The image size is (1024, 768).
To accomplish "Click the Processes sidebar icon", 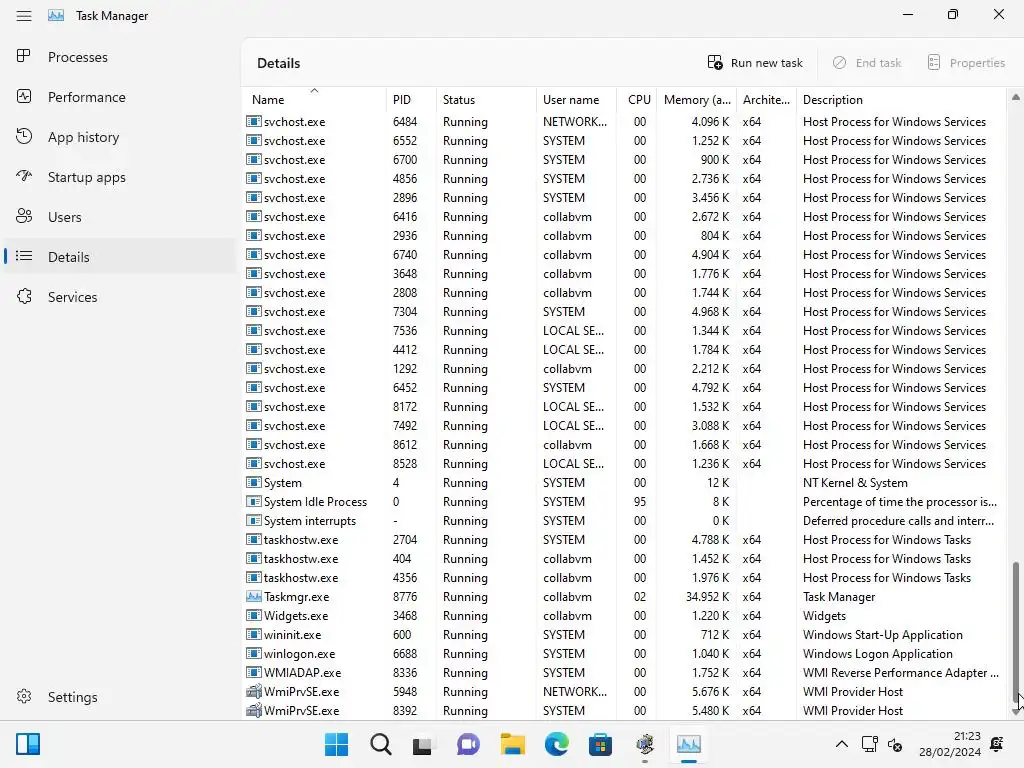I will (24, 56).
